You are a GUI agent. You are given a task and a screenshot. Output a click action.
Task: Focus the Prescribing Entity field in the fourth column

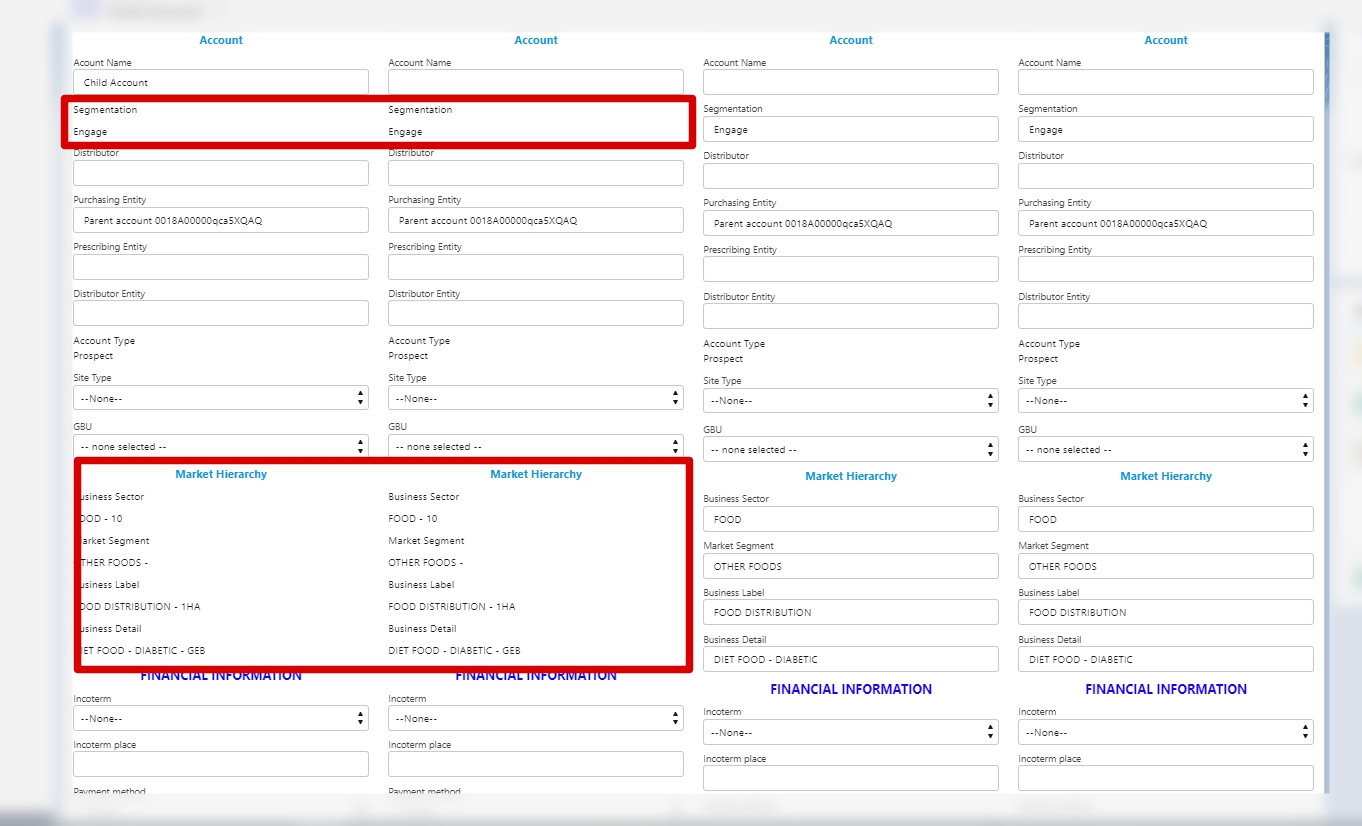[1166, 269]
